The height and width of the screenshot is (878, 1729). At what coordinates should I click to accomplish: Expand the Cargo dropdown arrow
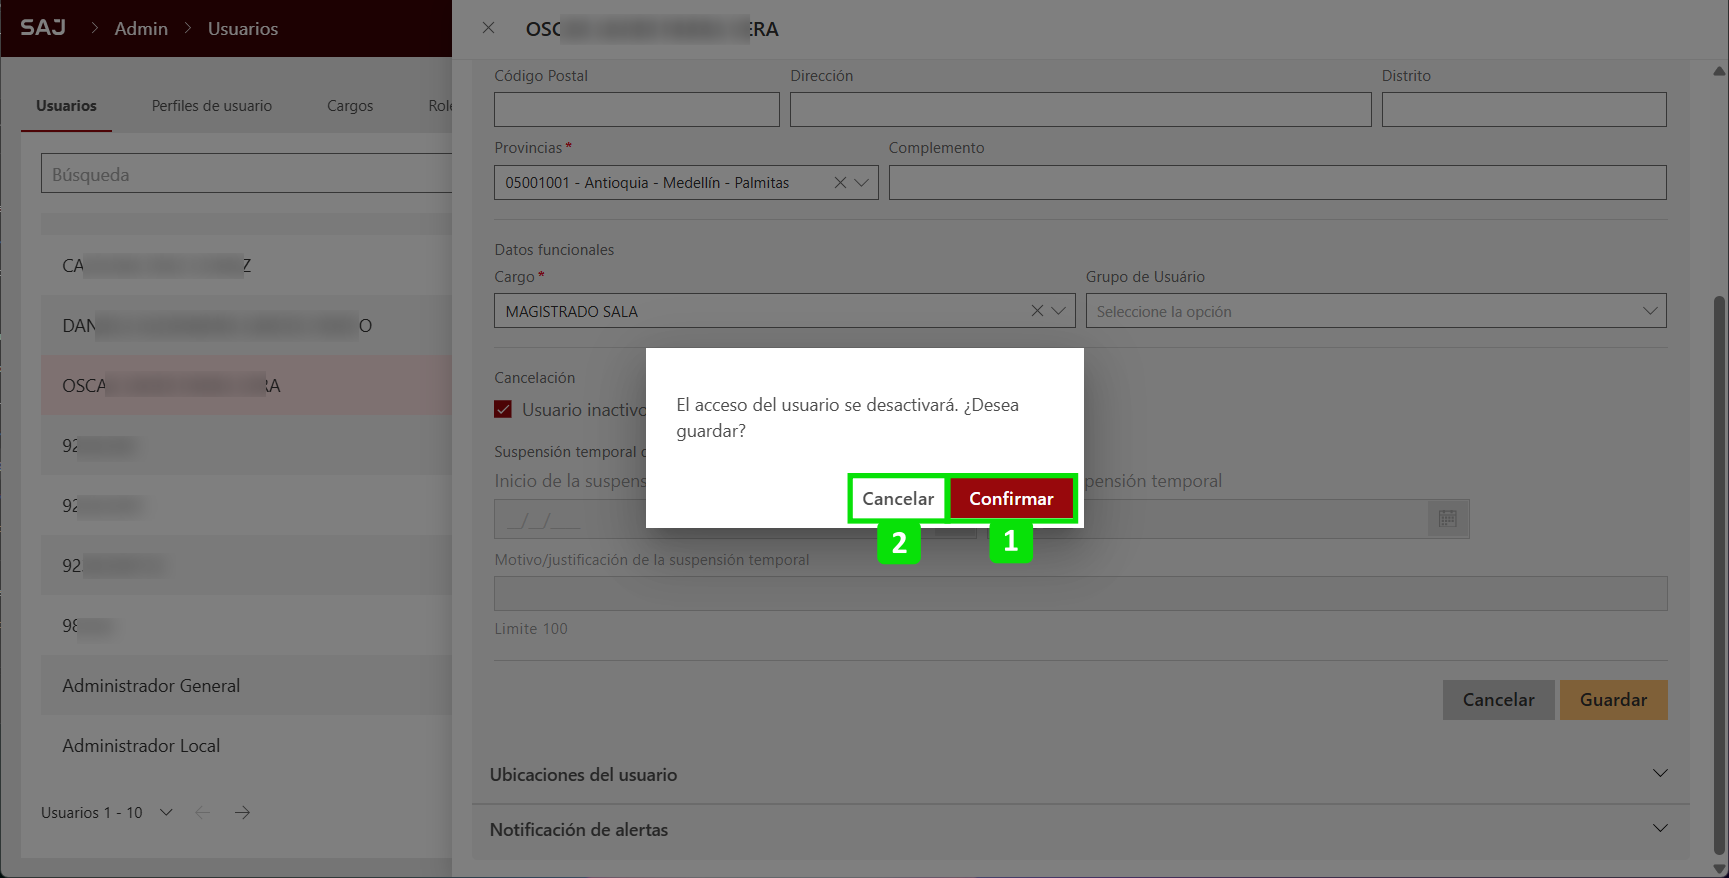(1059, 311)
